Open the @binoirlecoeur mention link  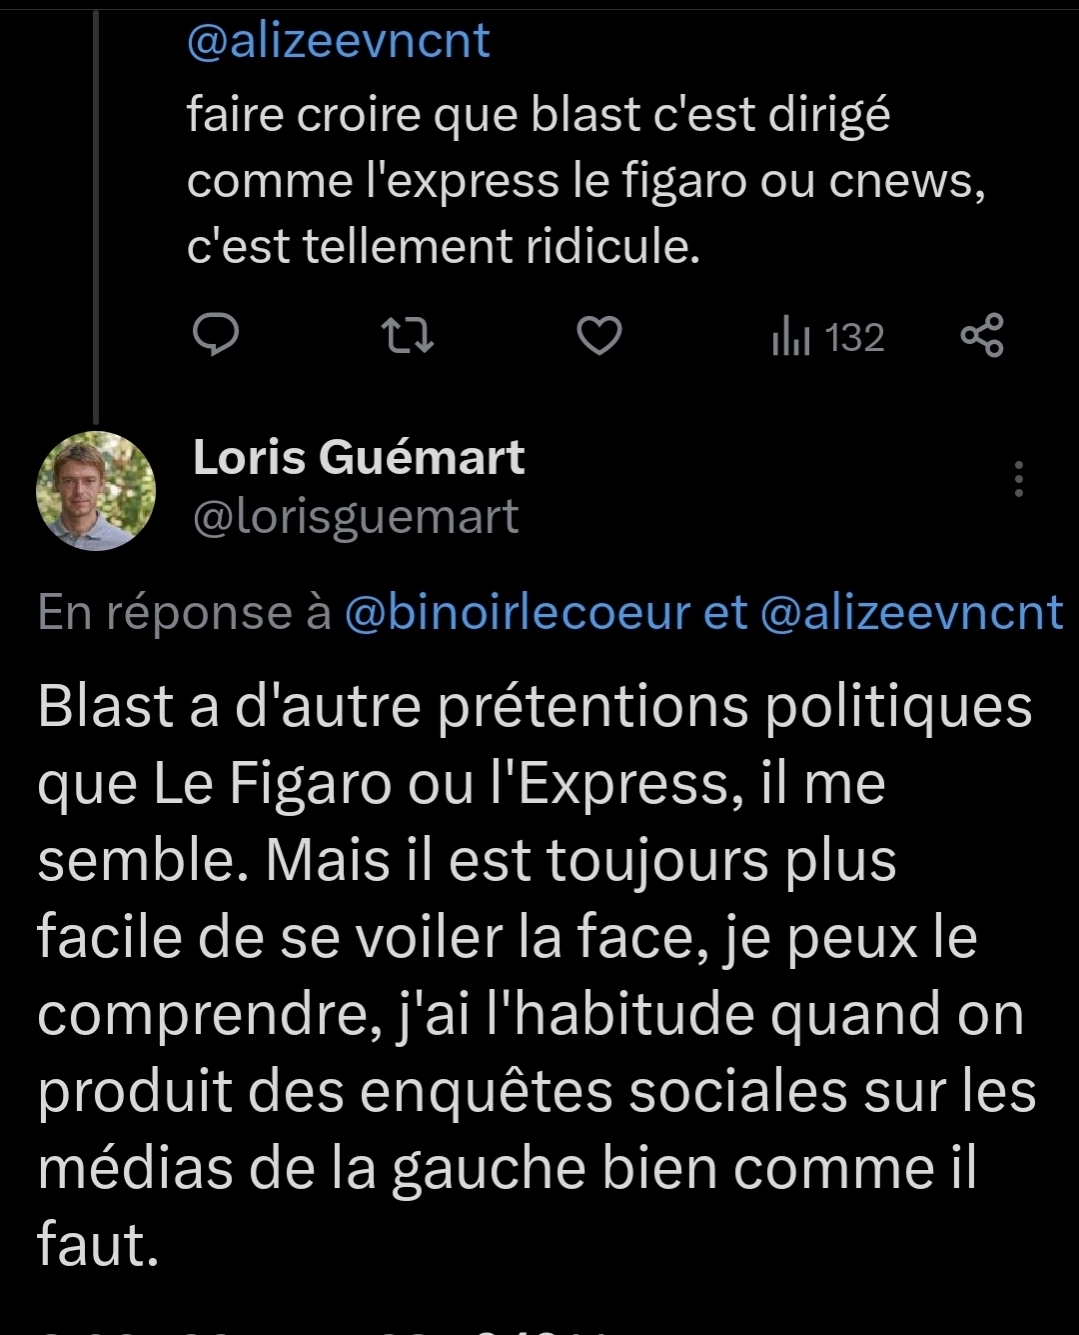click(x=517, y=612)
